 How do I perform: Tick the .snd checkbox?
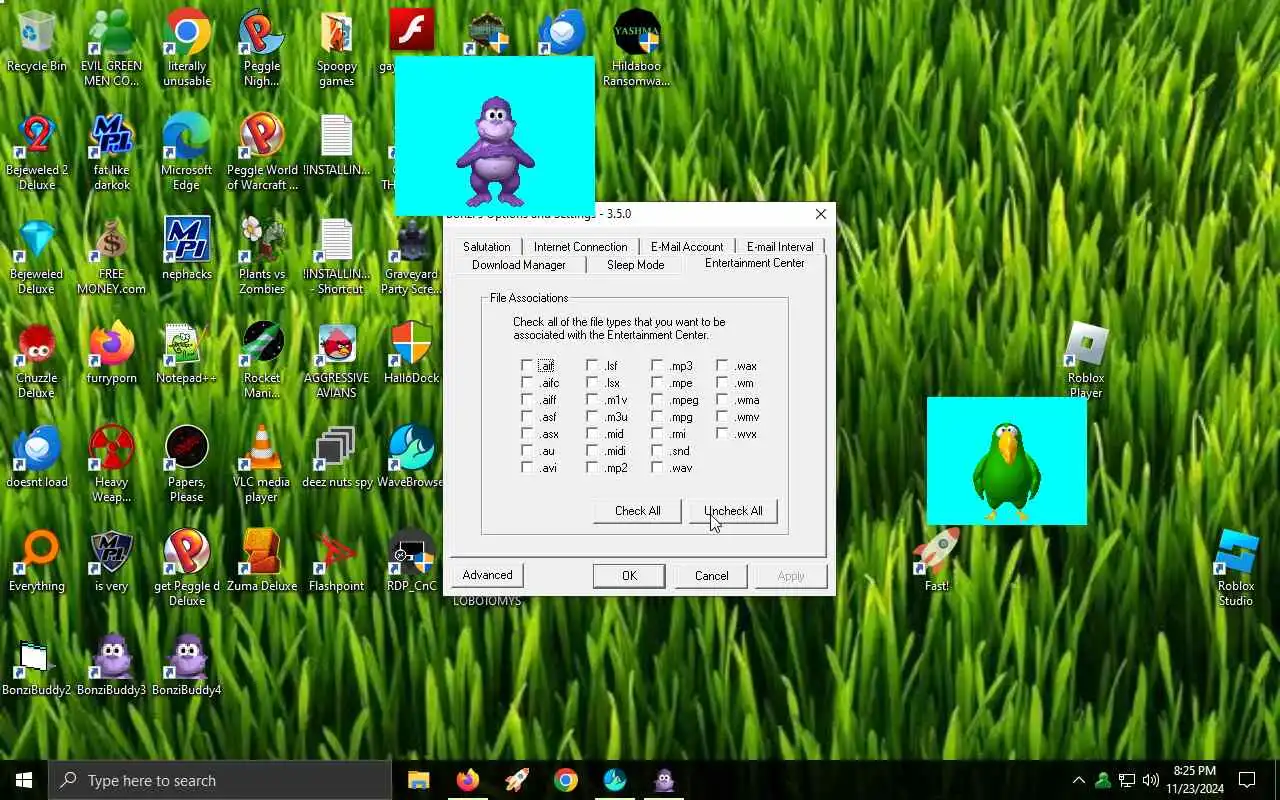pyautogui.click(x=657, y=451)
